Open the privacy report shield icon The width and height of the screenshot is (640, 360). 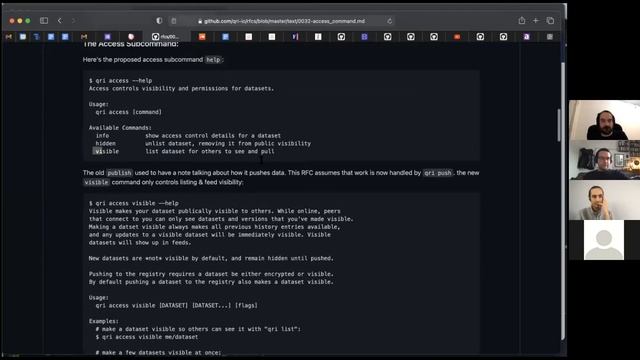tap(159, 20)
